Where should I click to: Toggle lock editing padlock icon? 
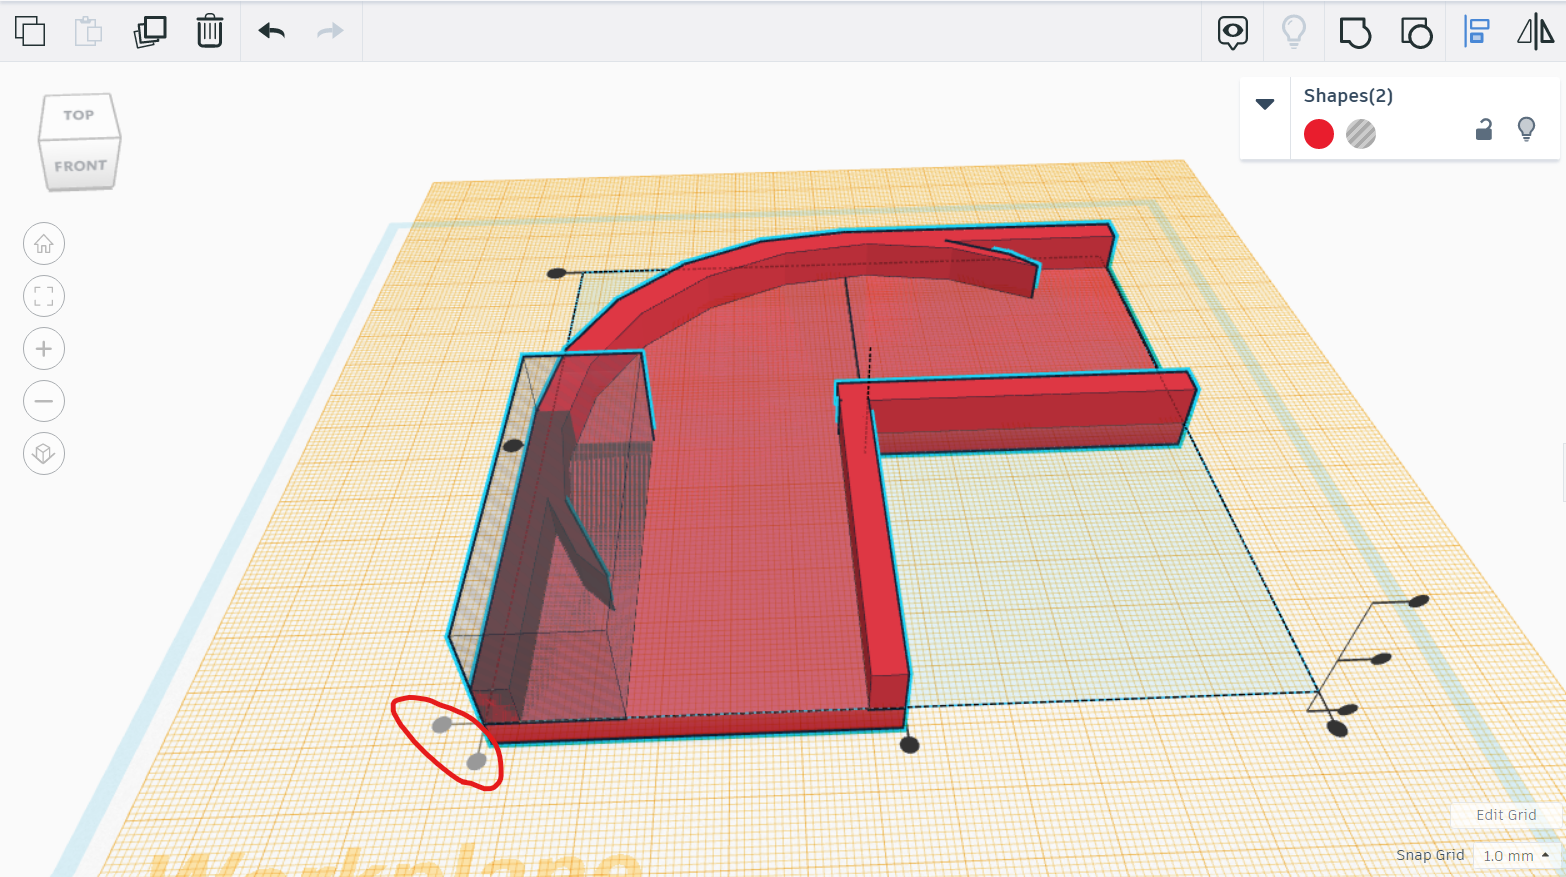coord(1484,129)
